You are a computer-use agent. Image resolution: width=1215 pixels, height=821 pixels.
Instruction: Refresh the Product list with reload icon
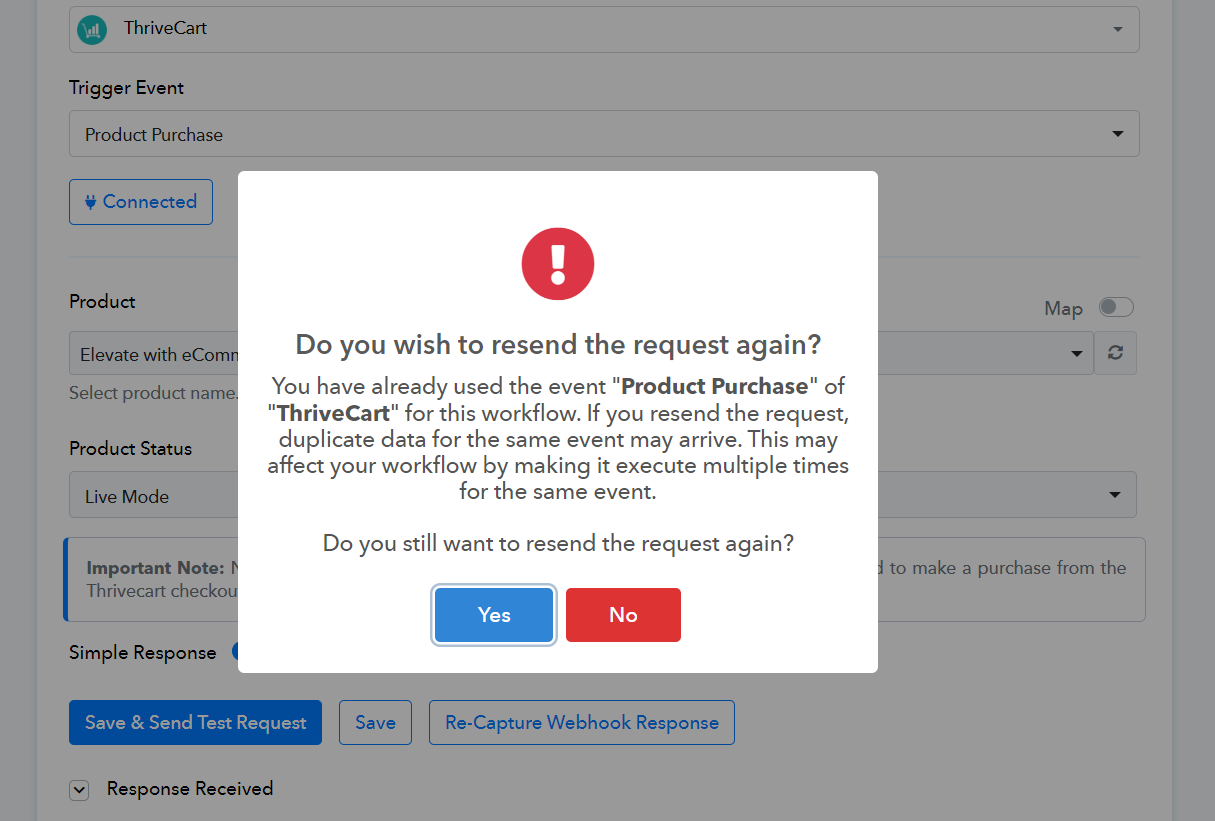pos(1116,353)
